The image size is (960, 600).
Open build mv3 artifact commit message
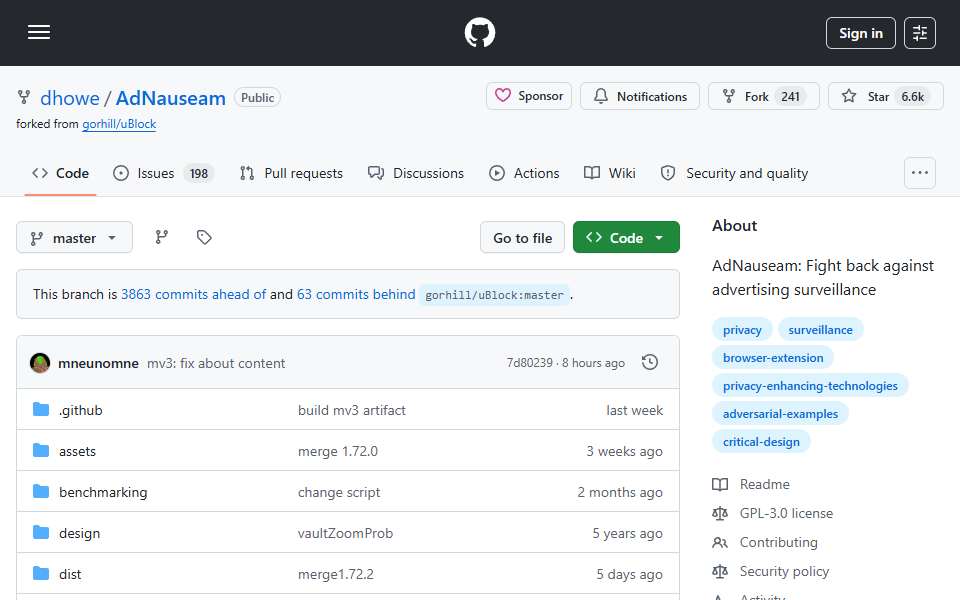click(351, 410)
